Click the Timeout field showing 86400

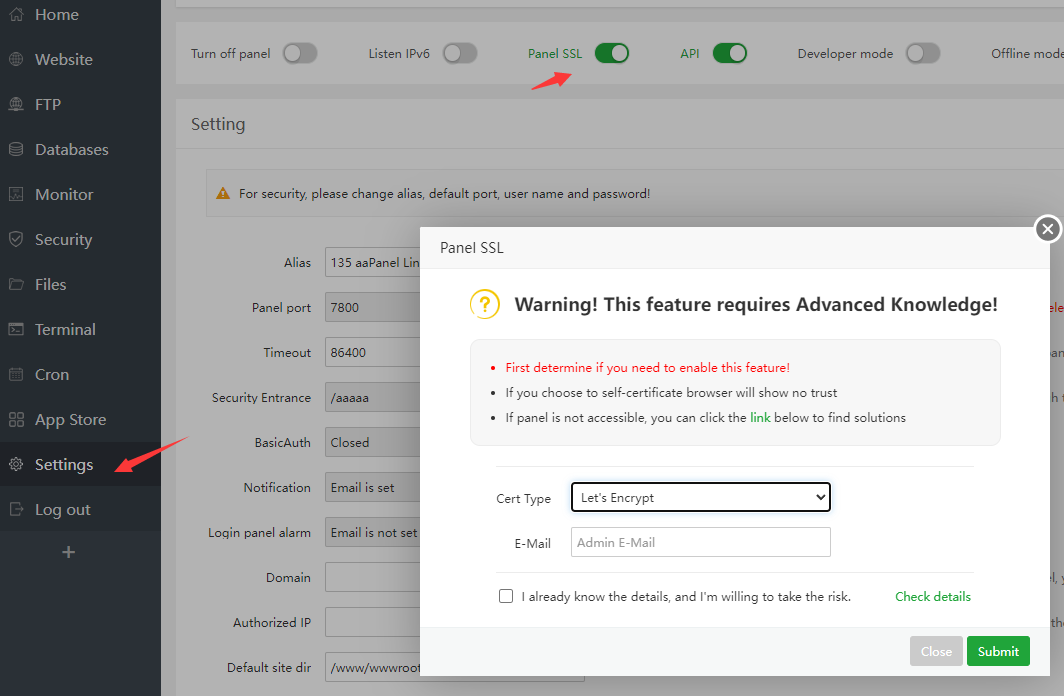(373, 352)
